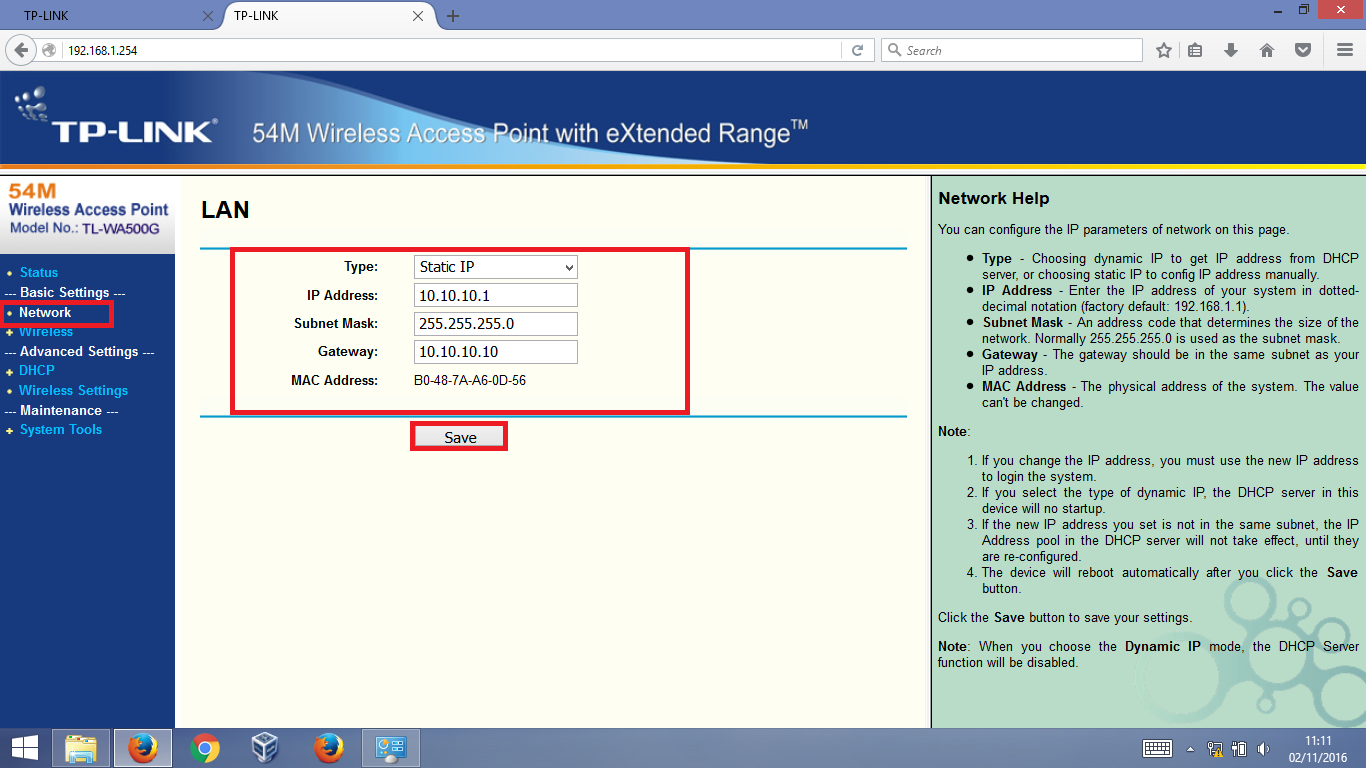Click the reload page icon in address bar

point(857,50)
